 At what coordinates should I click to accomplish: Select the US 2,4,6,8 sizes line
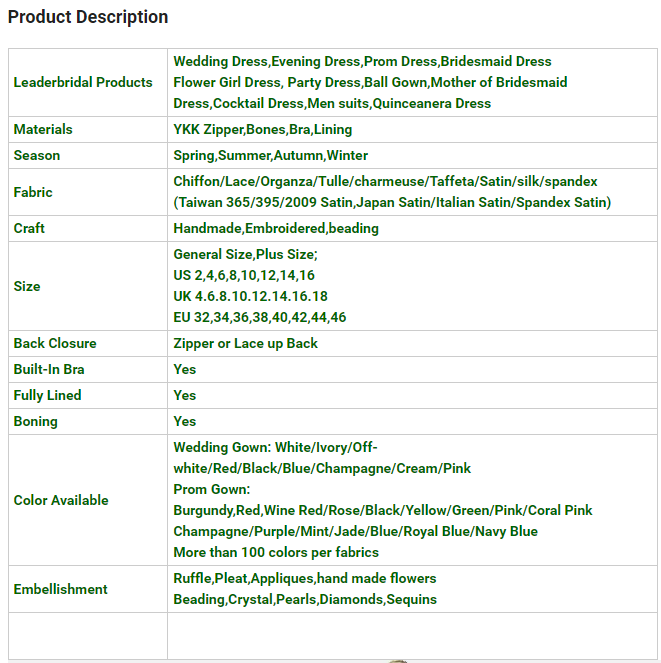(x=244, y=275)
